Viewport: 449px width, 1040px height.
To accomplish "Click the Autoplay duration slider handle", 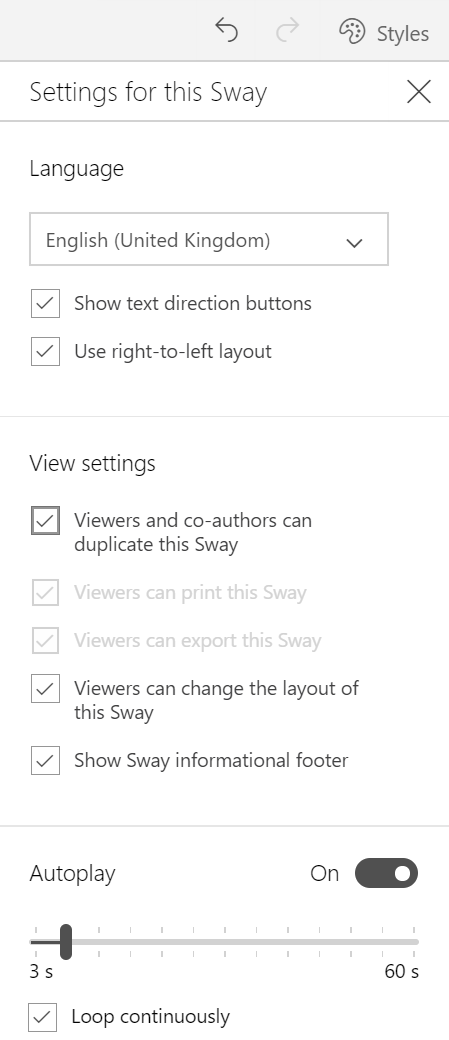I will click(x=66, y=942).
